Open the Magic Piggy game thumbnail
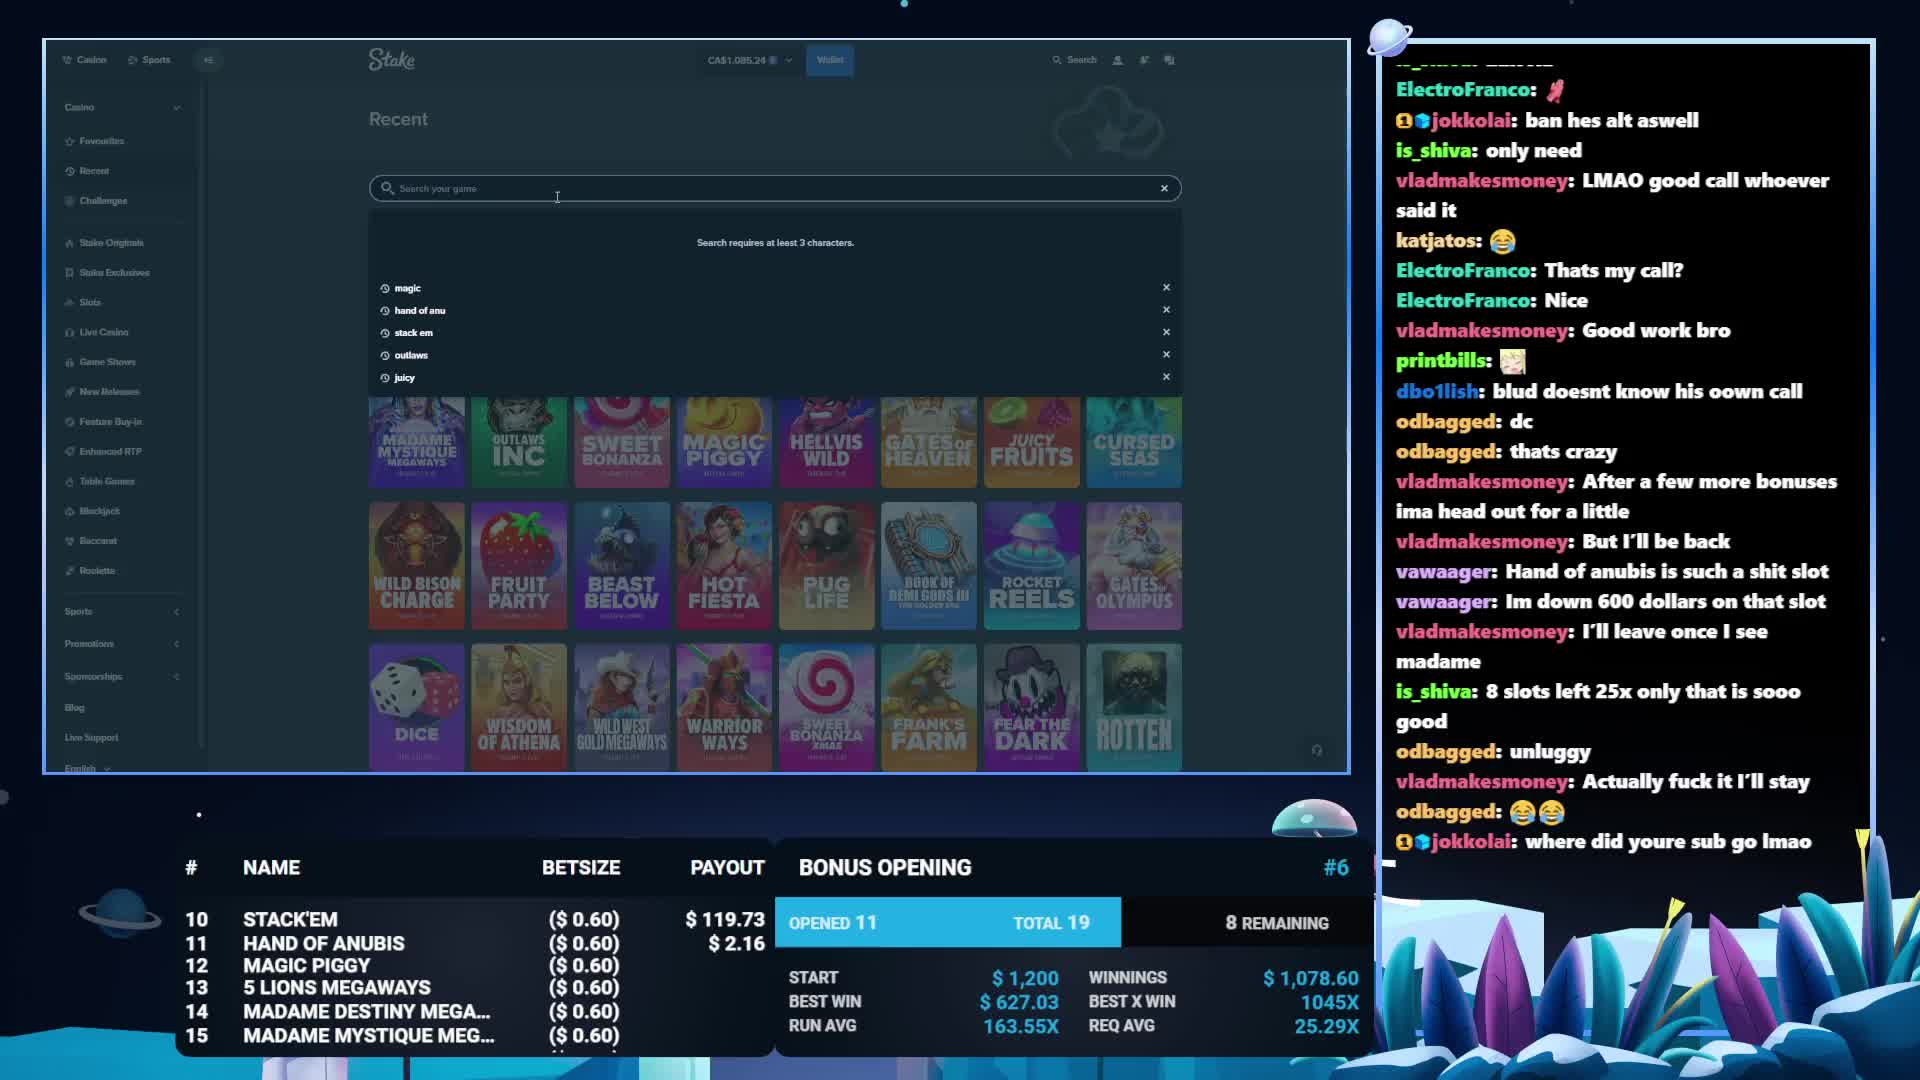Image resolution: width=1920 pixels, height=1080 pixels. click(x=724, y=442)
